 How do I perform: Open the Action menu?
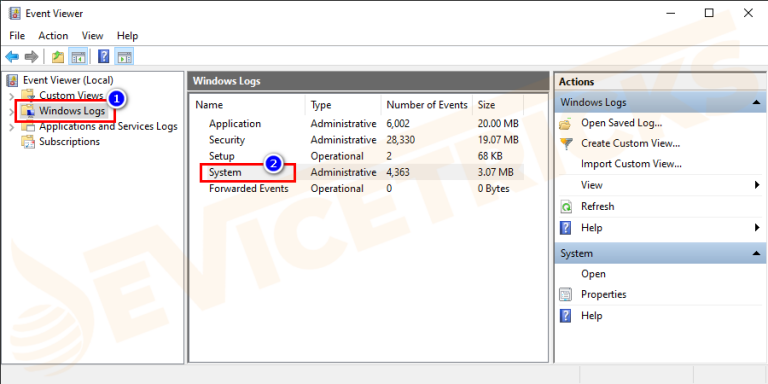pos(53,36)
